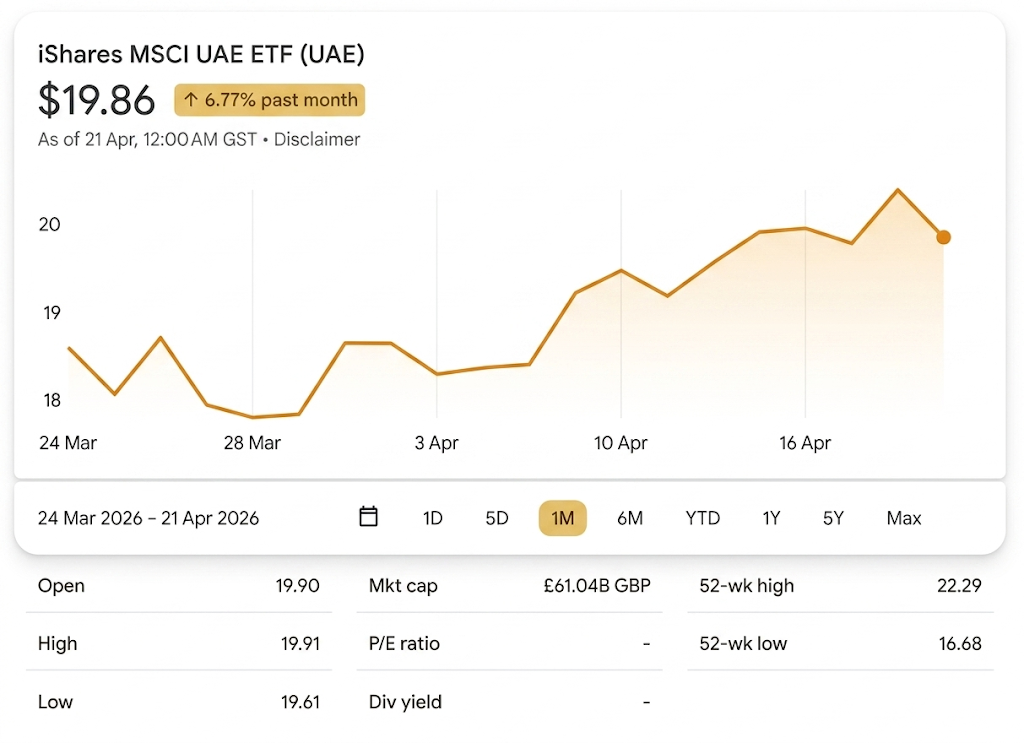The height and width of the screenshot is (743, 1024).
Task: Open the 1Y chart range
Action: click(x=770, y=518)
